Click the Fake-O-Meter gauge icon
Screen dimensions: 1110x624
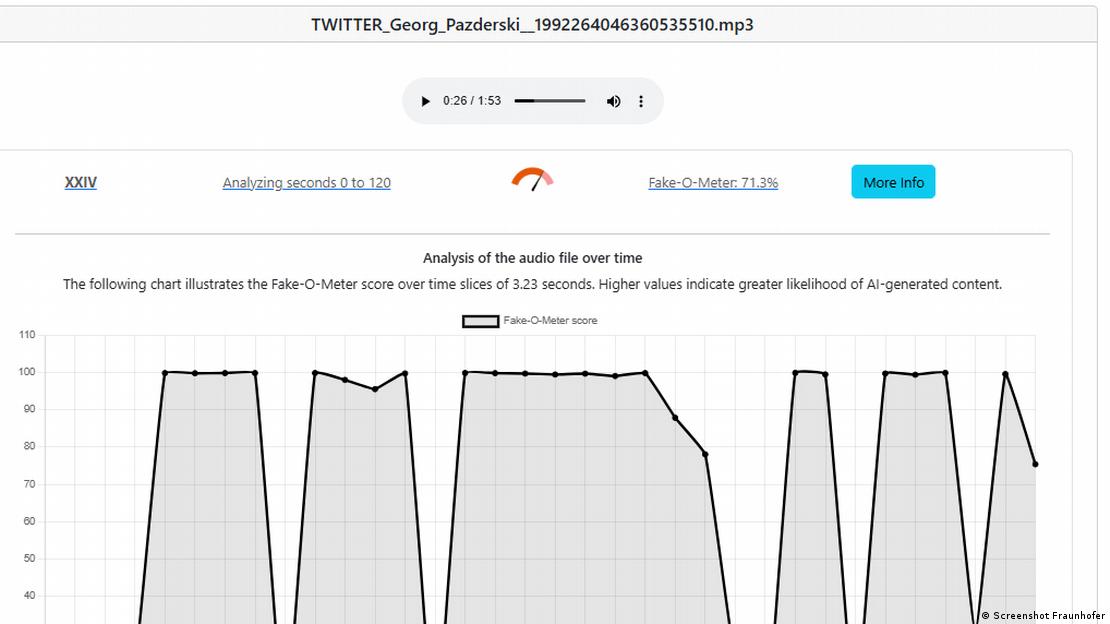[532, 180]
